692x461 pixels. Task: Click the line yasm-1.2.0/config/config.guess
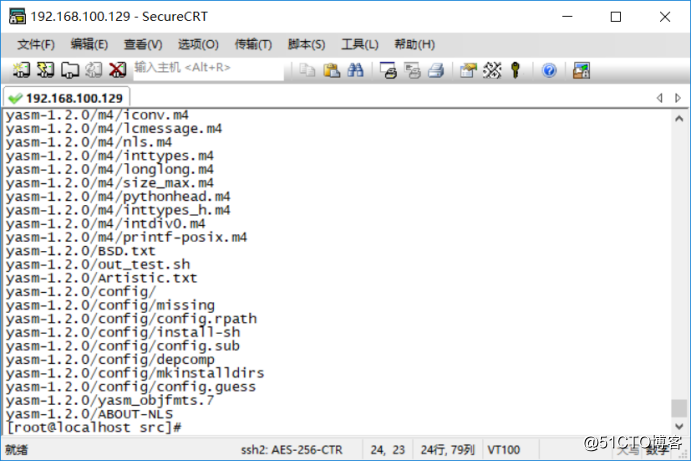coord(131,387)
